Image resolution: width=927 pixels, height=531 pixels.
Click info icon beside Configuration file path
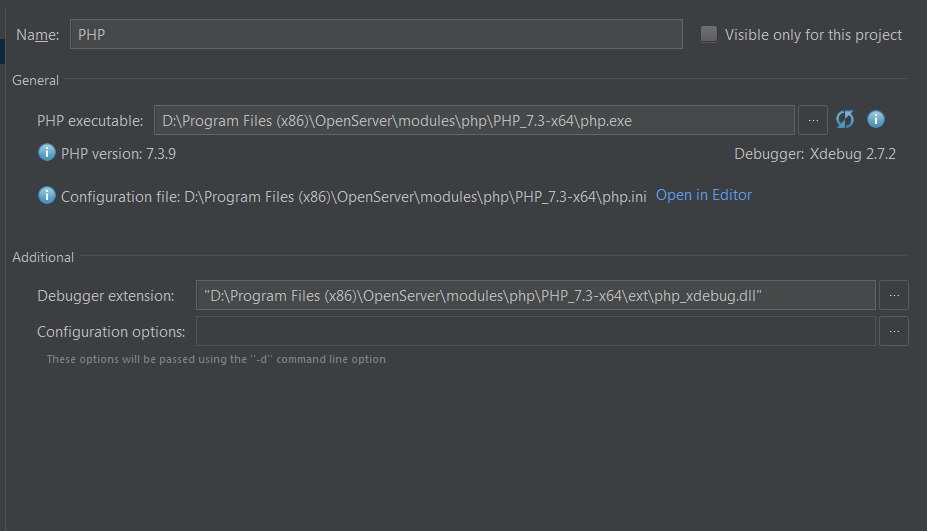47,195
